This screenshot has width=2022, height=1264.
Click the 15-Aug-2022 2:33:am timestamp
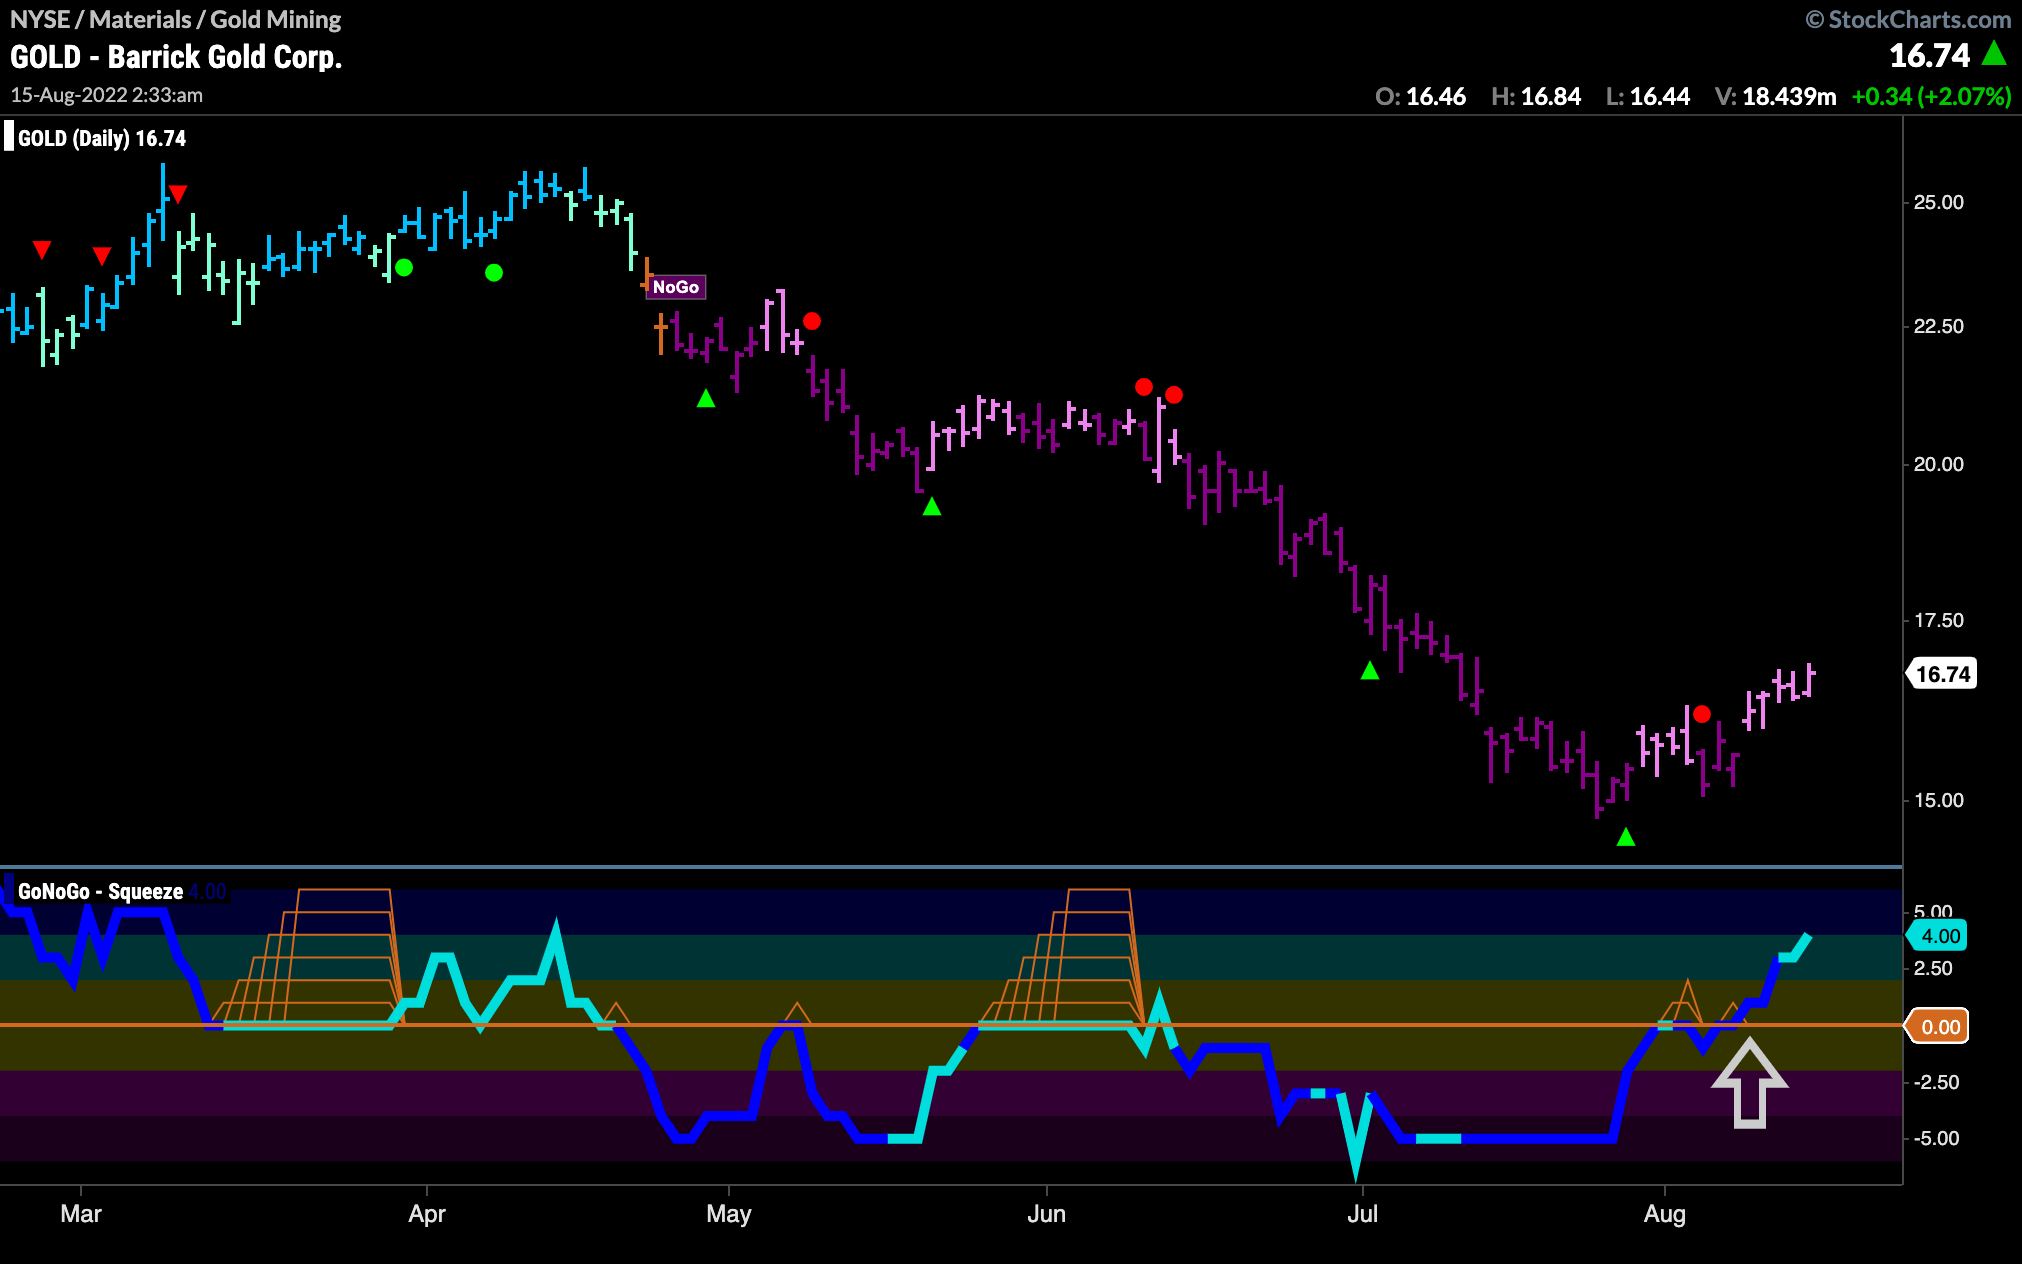pyautogui.click(x=107, y=95)
